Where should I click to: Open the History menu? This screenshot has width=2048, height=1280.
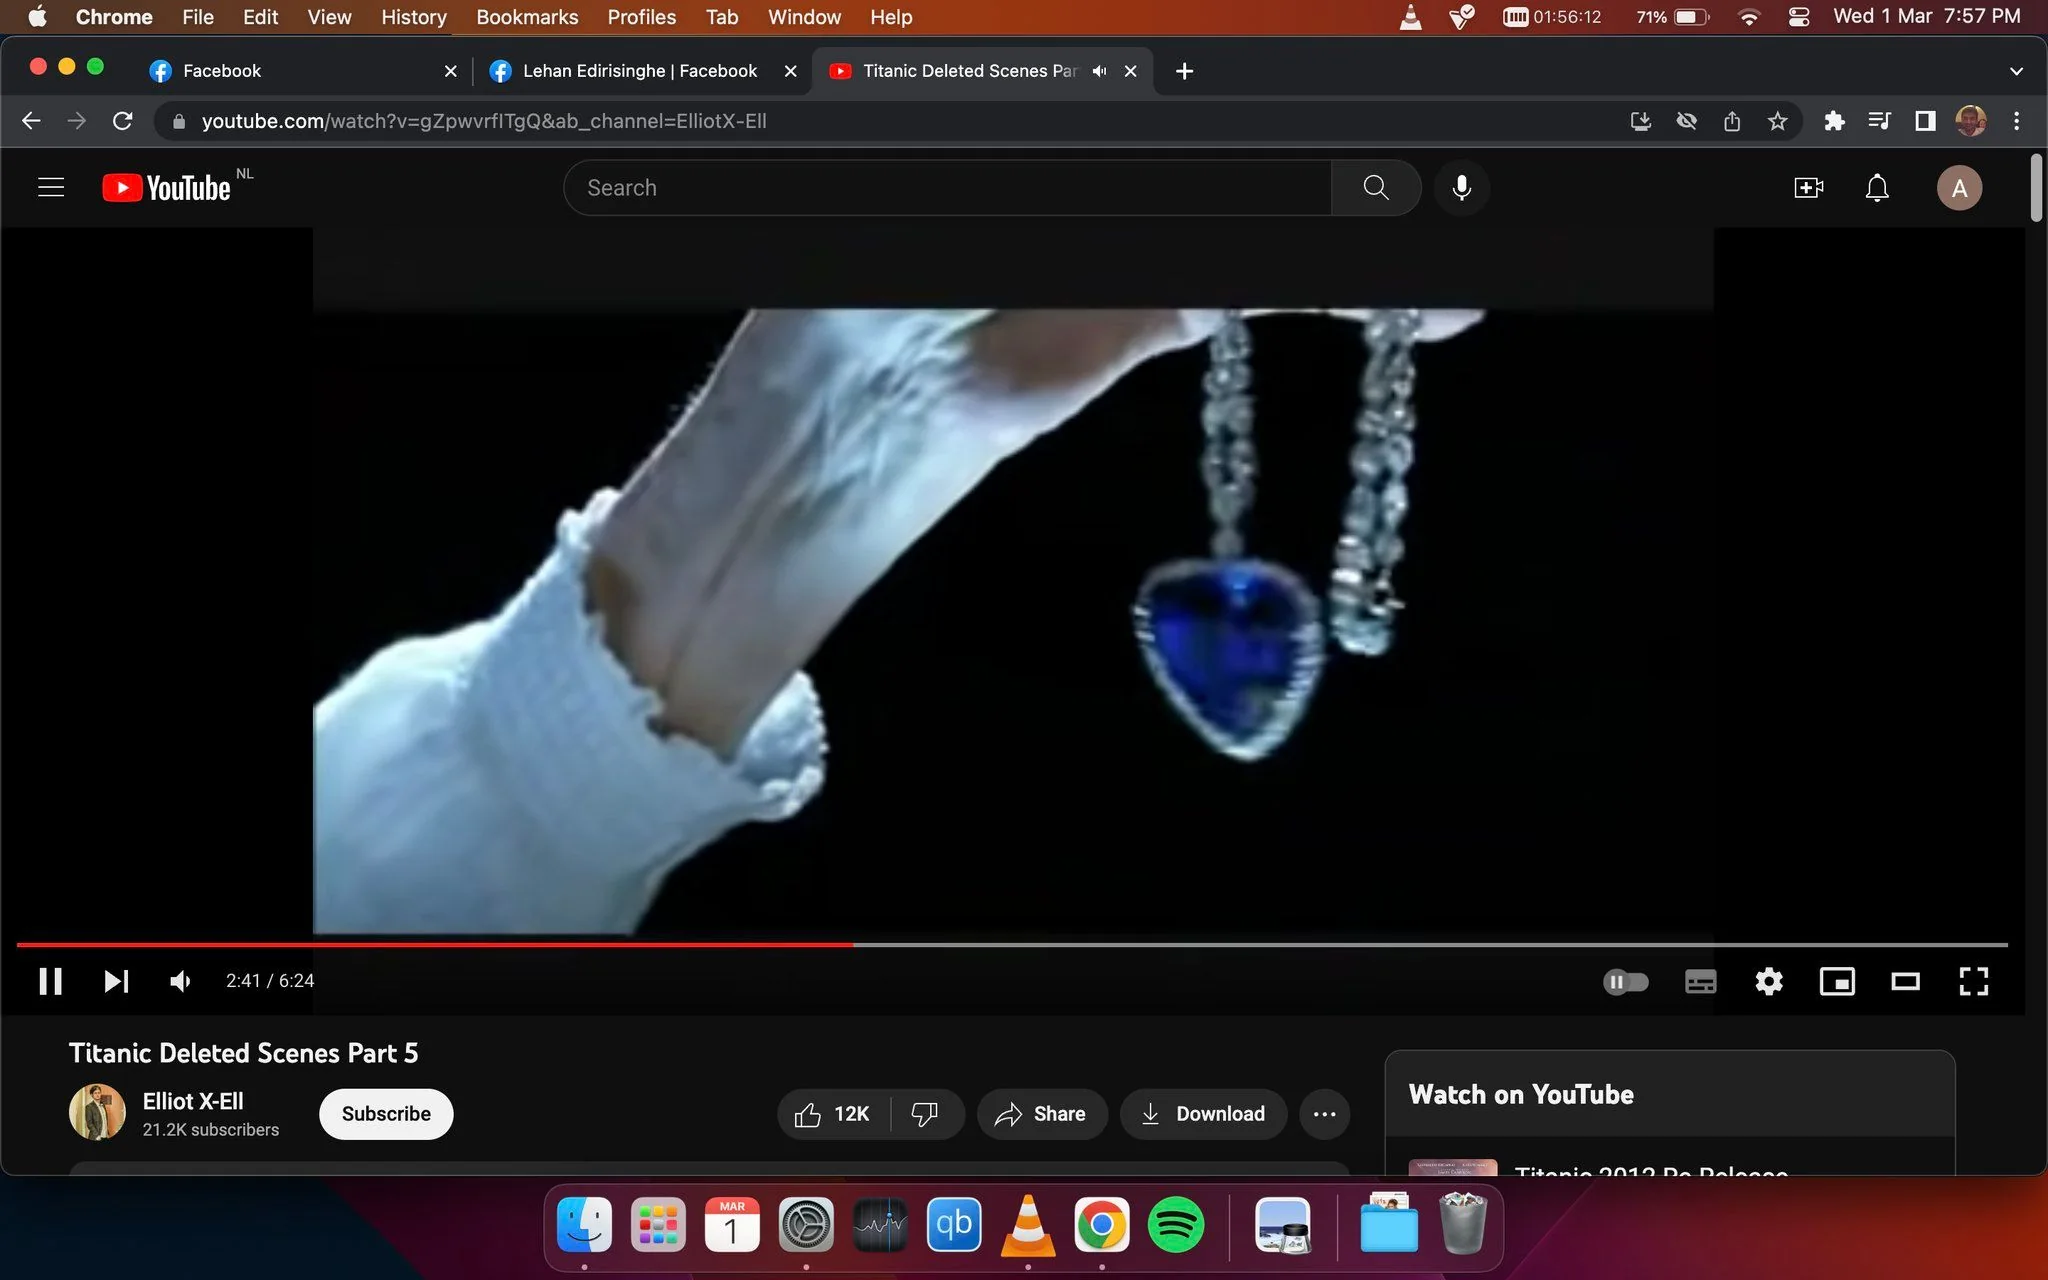point(413,17)
